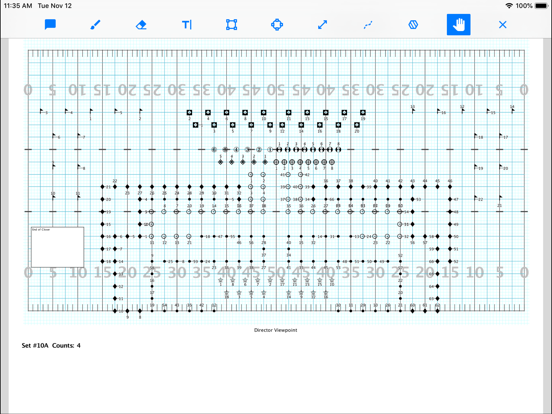Choose the eraser tool
Image resolution: width=552 pixels, height=414 pixels.
pyautogui.click(x=141, y=25)
